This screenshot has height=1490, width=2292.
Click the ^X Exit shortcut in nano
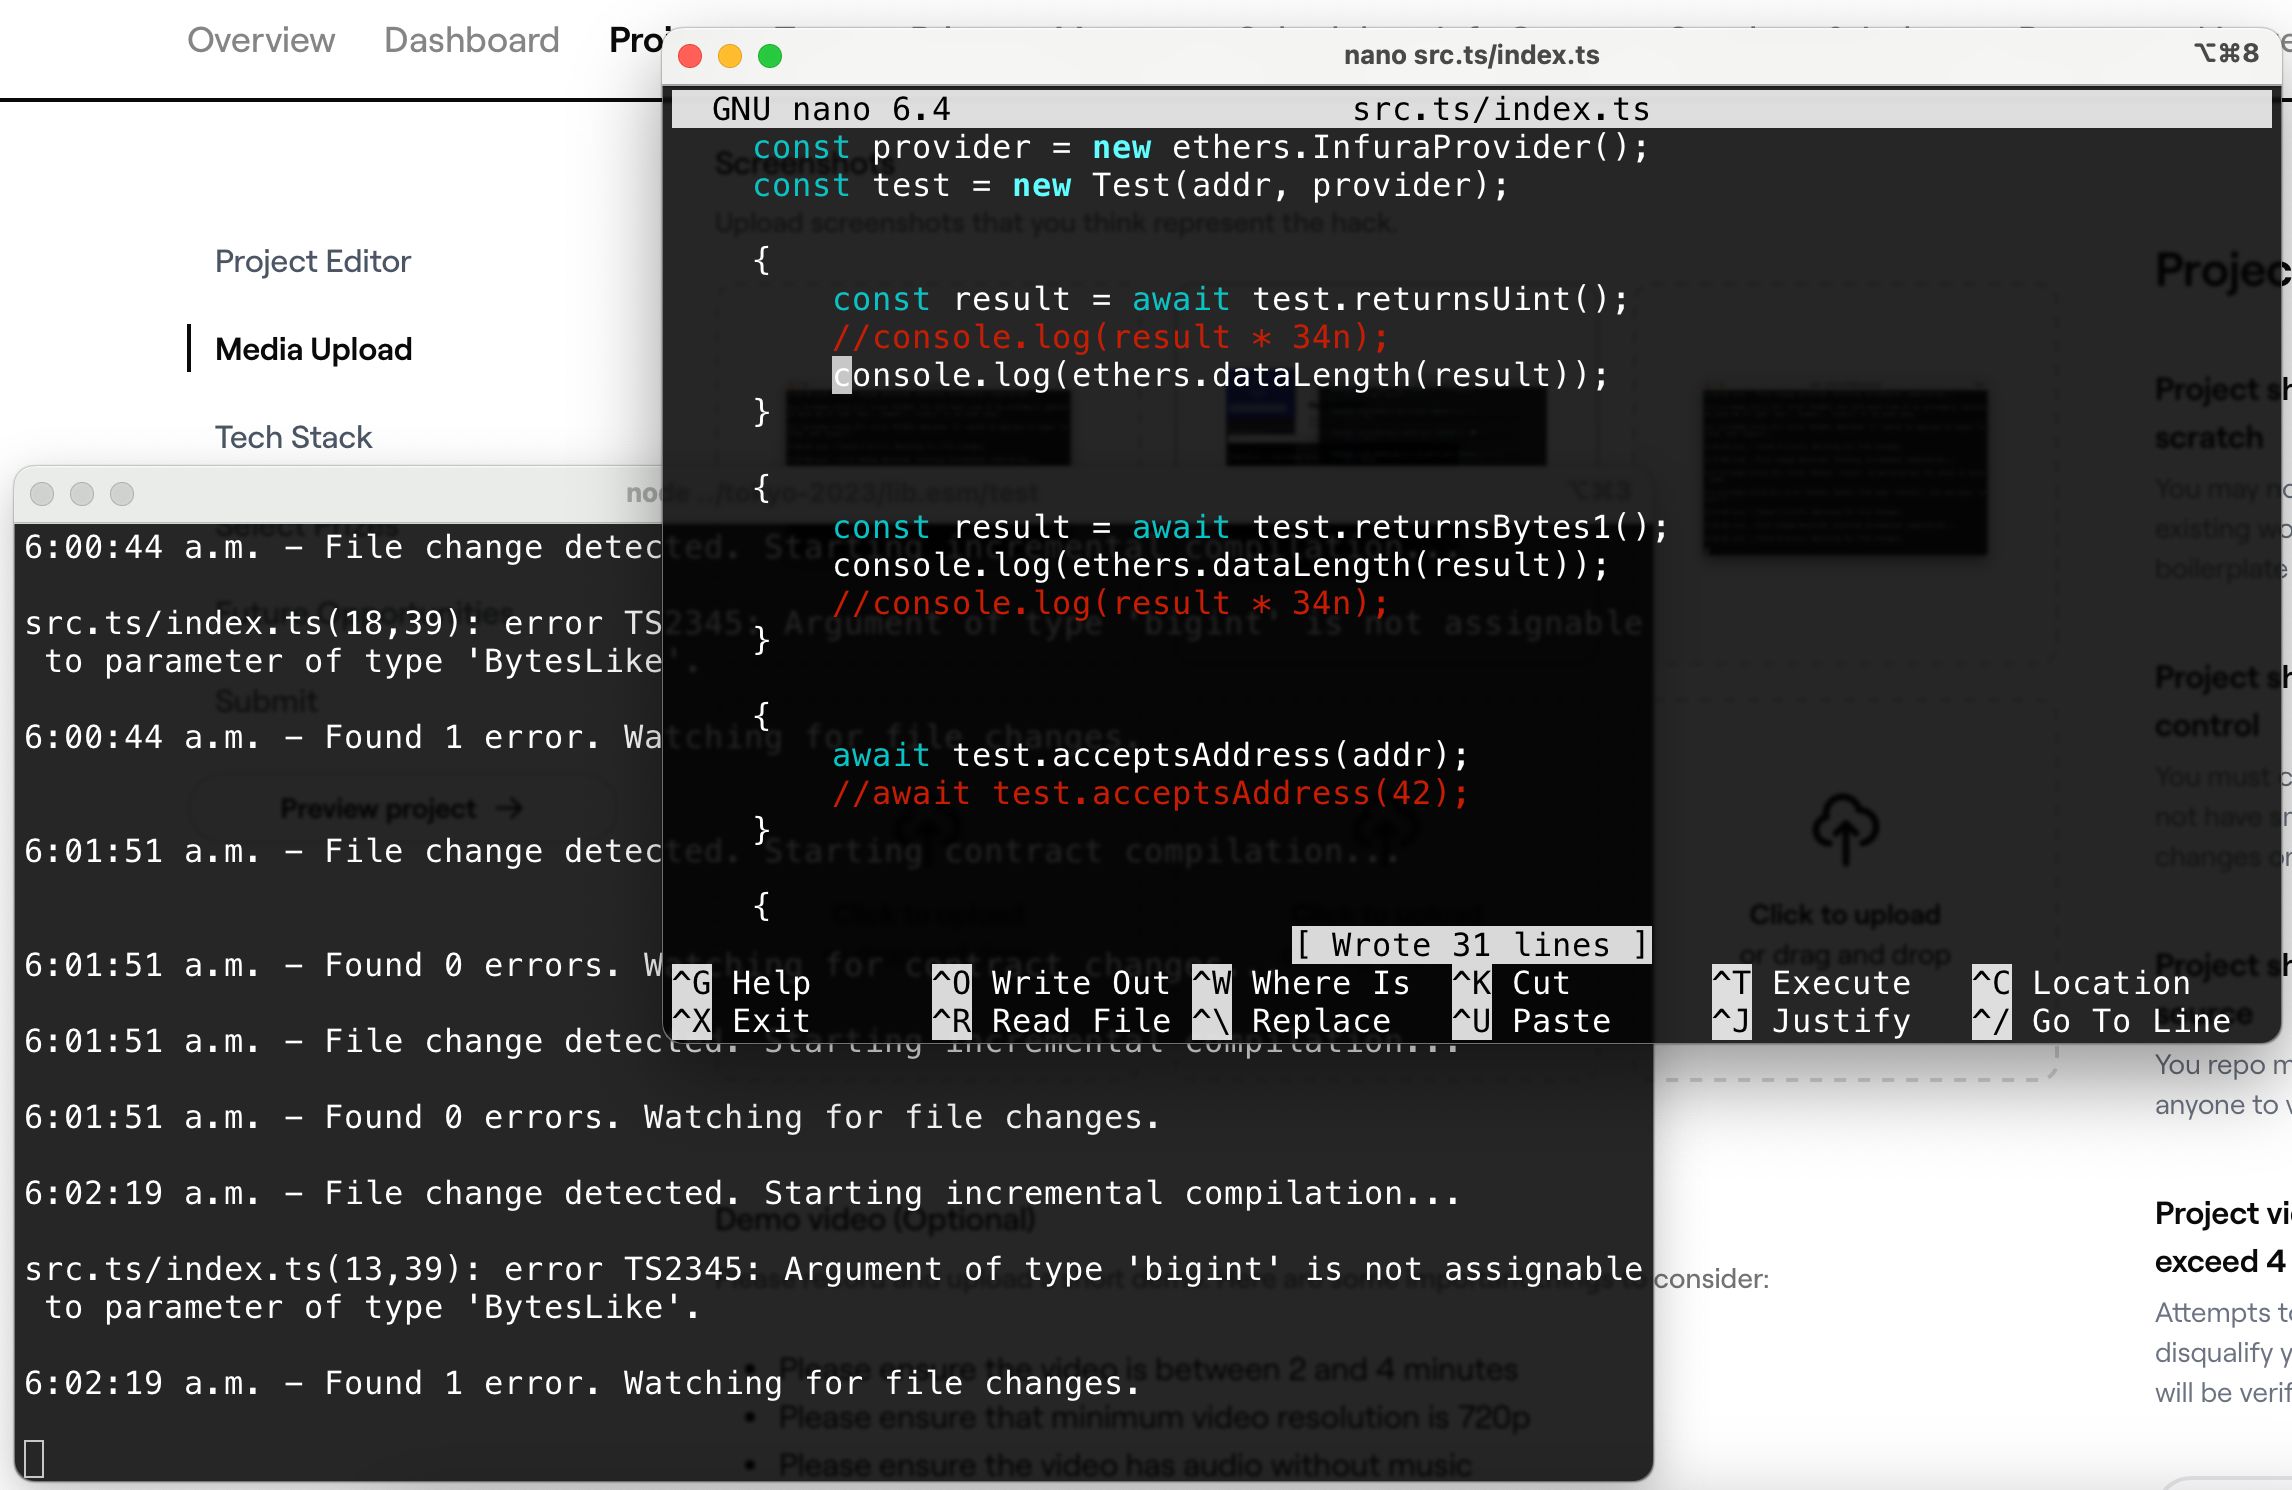coord(742,1021)
